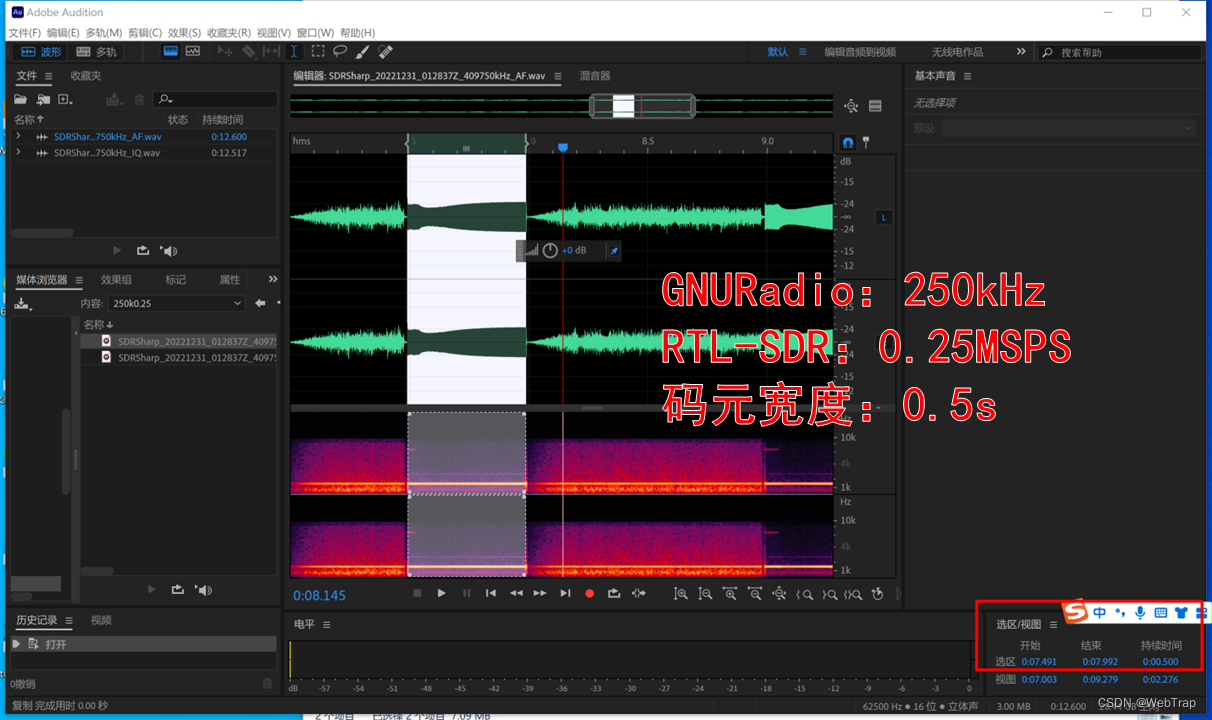Image resolution: width=1212 pixels, height=720 pixels.
Task: Click the red Record button
Action: click(589, 593)
